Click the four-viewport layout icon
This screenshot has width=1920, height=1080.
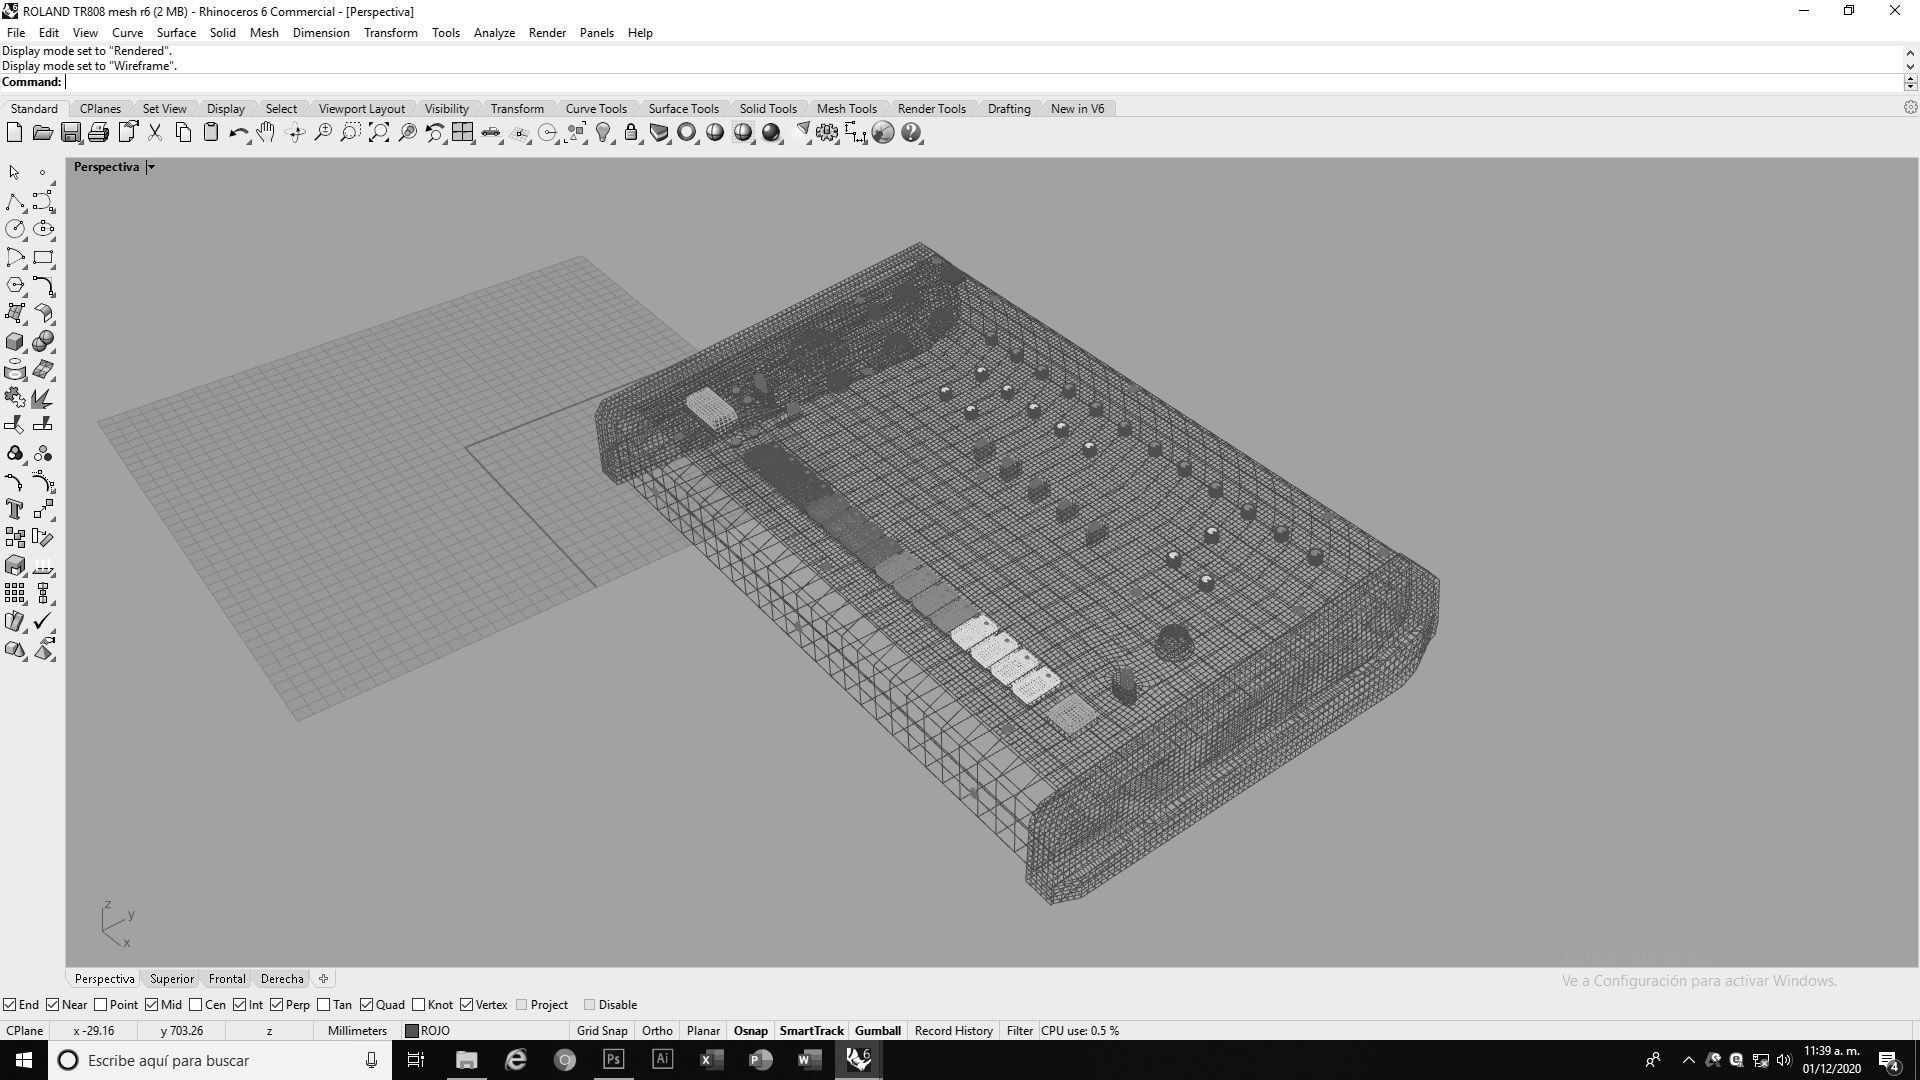click(x=462, y=133)
